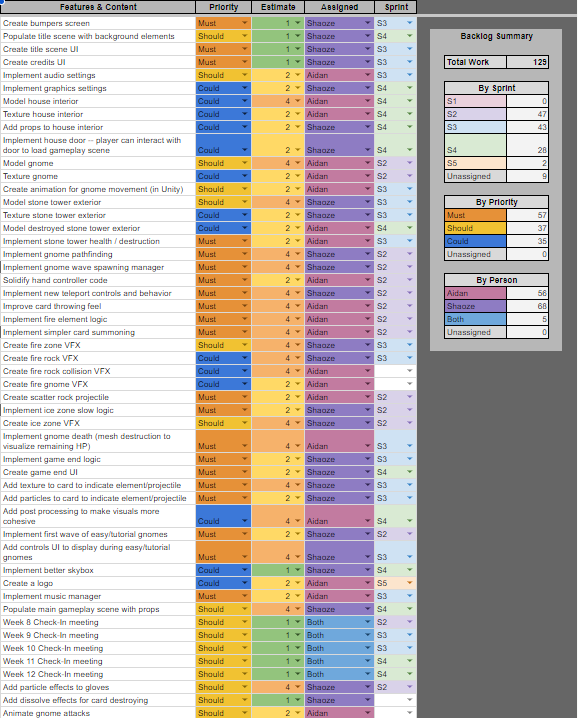The height and width of the screenshot is (718, 578).
Task: Open Assigned dropdown for Create game end UI
Action: click(x=367, y=472)
